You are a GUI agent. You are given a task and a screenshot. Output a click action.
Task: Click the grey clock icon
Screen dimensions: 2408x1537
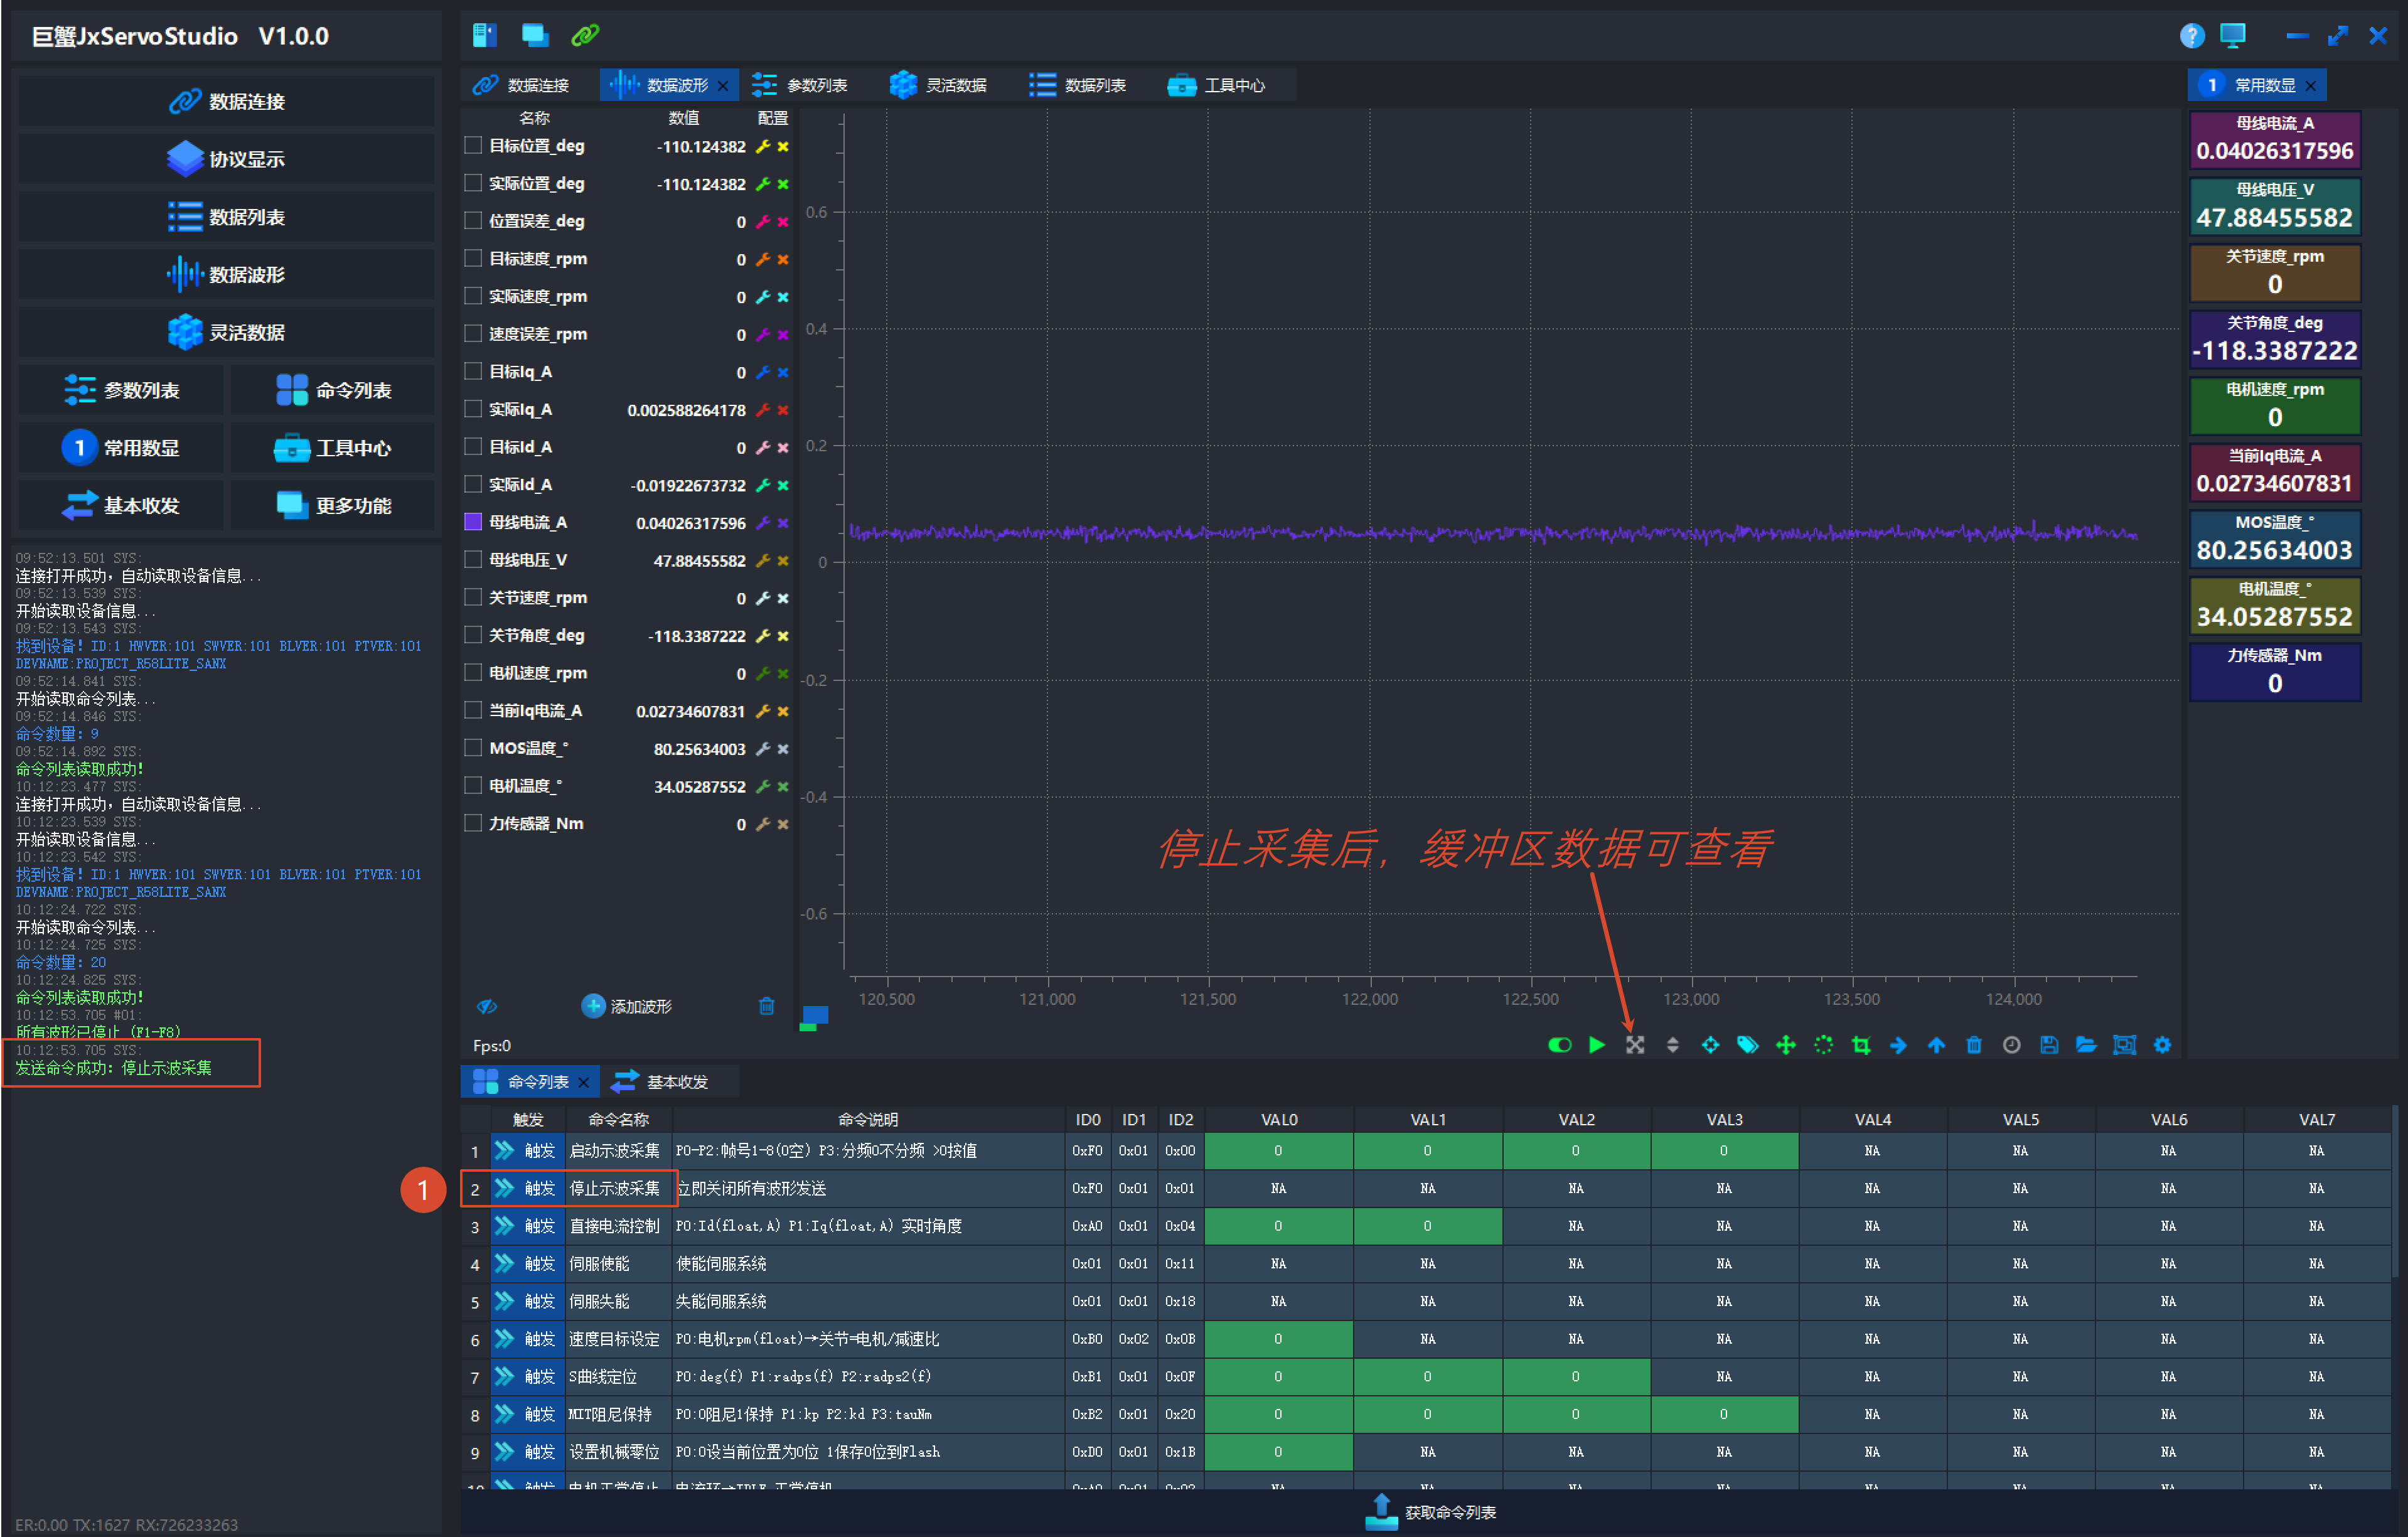[x=2011, y=1045]
